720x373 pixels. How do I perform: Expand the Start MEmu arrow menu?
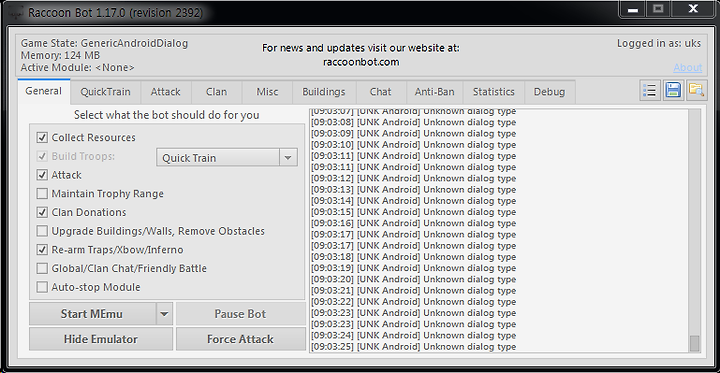pyautogui.click(x=164, y=314)
